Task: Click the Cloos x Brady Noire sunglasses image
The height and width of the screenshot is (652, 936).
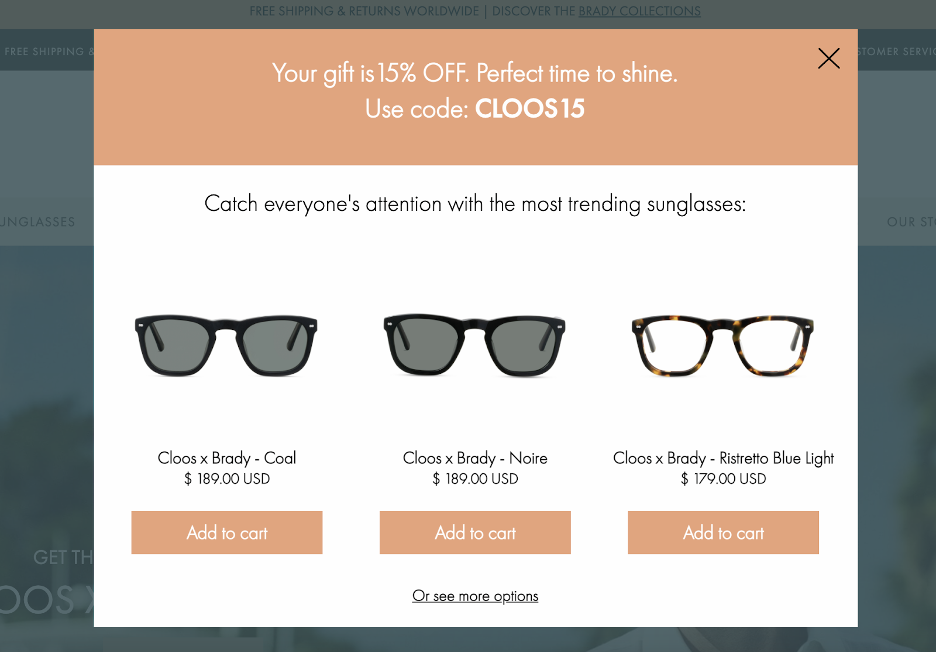Action: coord(474,344)
